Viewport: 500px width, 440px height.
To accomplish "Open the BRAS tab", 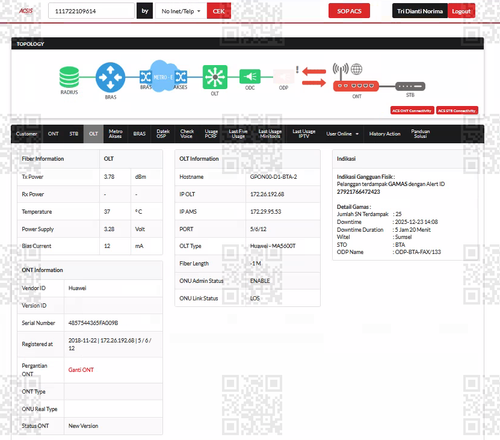I will pos(139,134).
